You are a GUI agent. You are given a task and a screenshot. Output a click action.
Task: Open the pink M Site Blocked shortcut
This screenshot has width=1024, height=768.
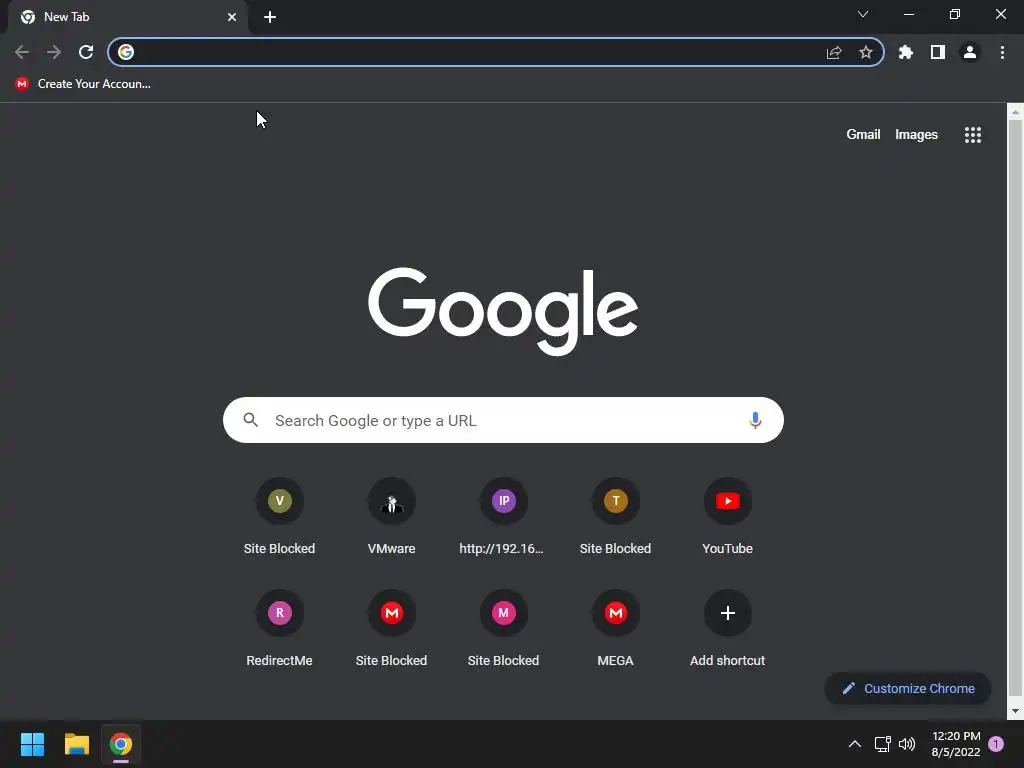(504, 628)
